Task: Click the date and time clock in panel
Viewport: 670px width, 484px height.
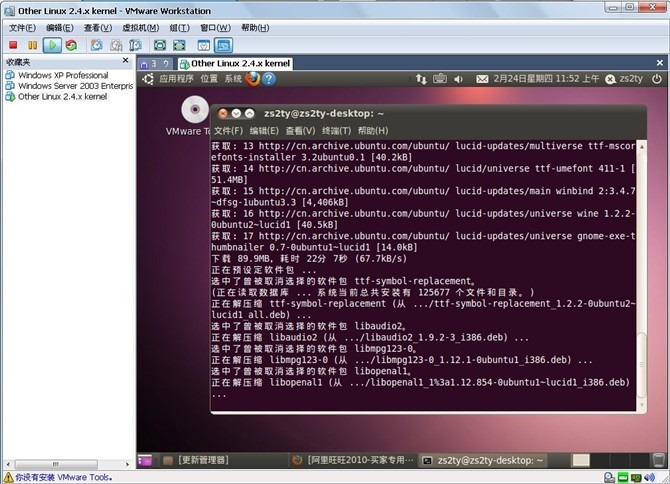Action: 546,79
